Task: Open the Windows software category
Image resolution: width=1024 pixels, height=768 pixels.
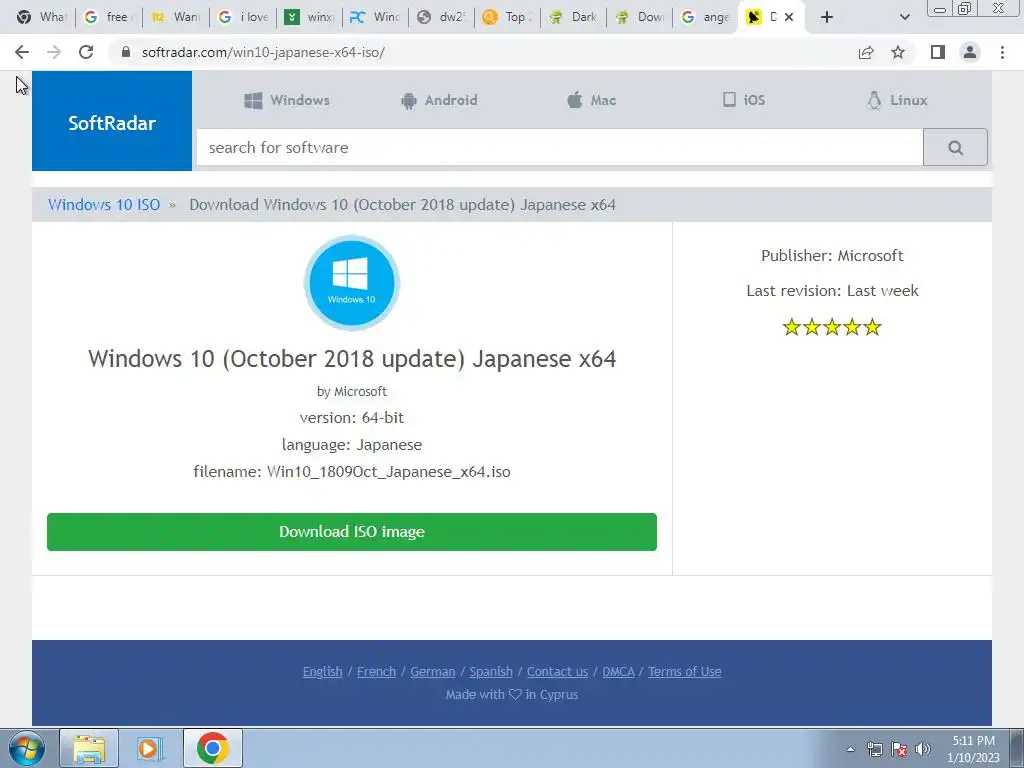Action: coord(287,100)
